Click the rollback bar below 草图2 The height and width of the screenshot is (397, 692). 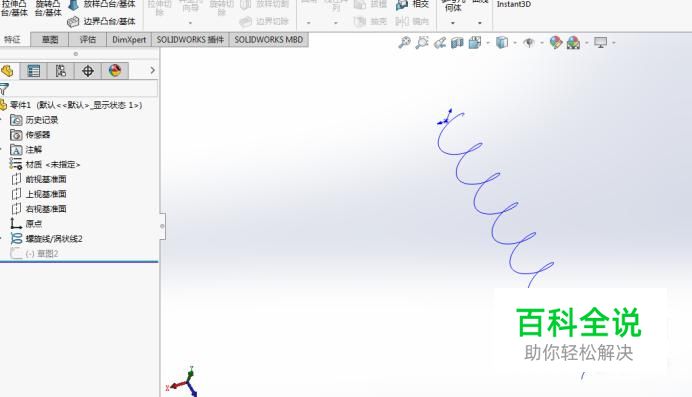tap(79, 262)
